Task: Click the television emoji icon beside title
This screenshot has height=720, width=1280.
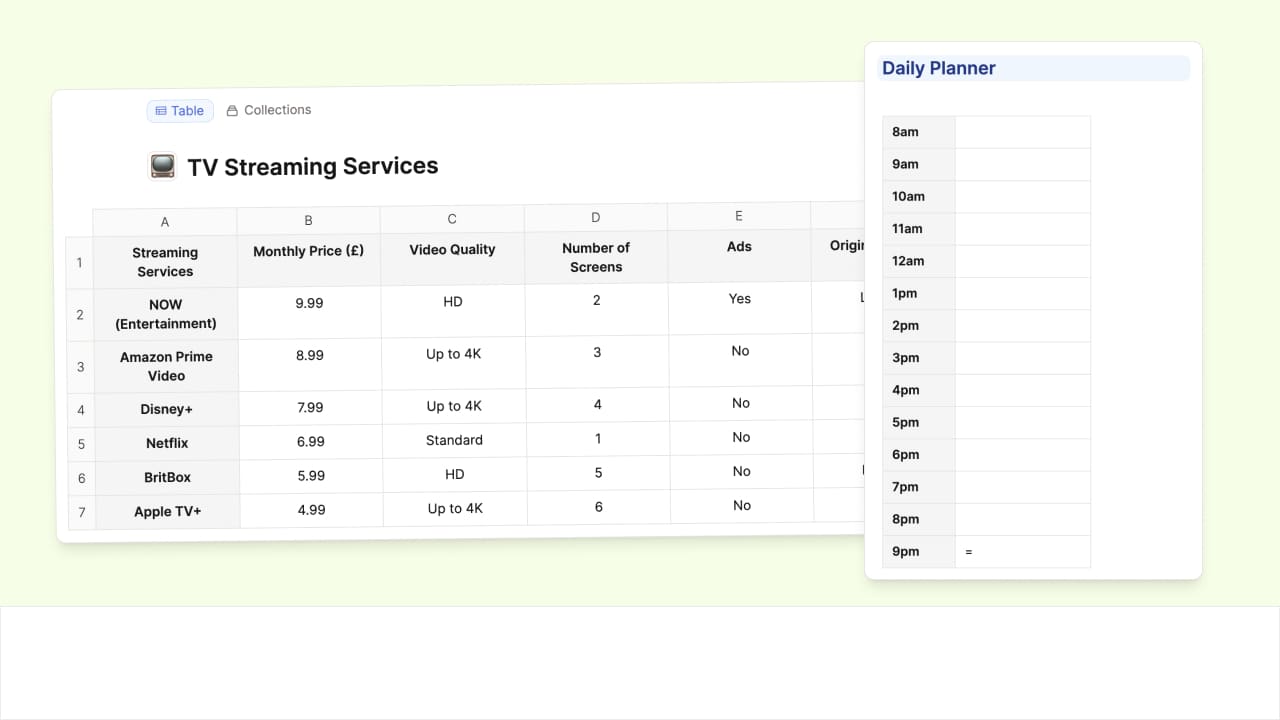Action: [162, 166]
